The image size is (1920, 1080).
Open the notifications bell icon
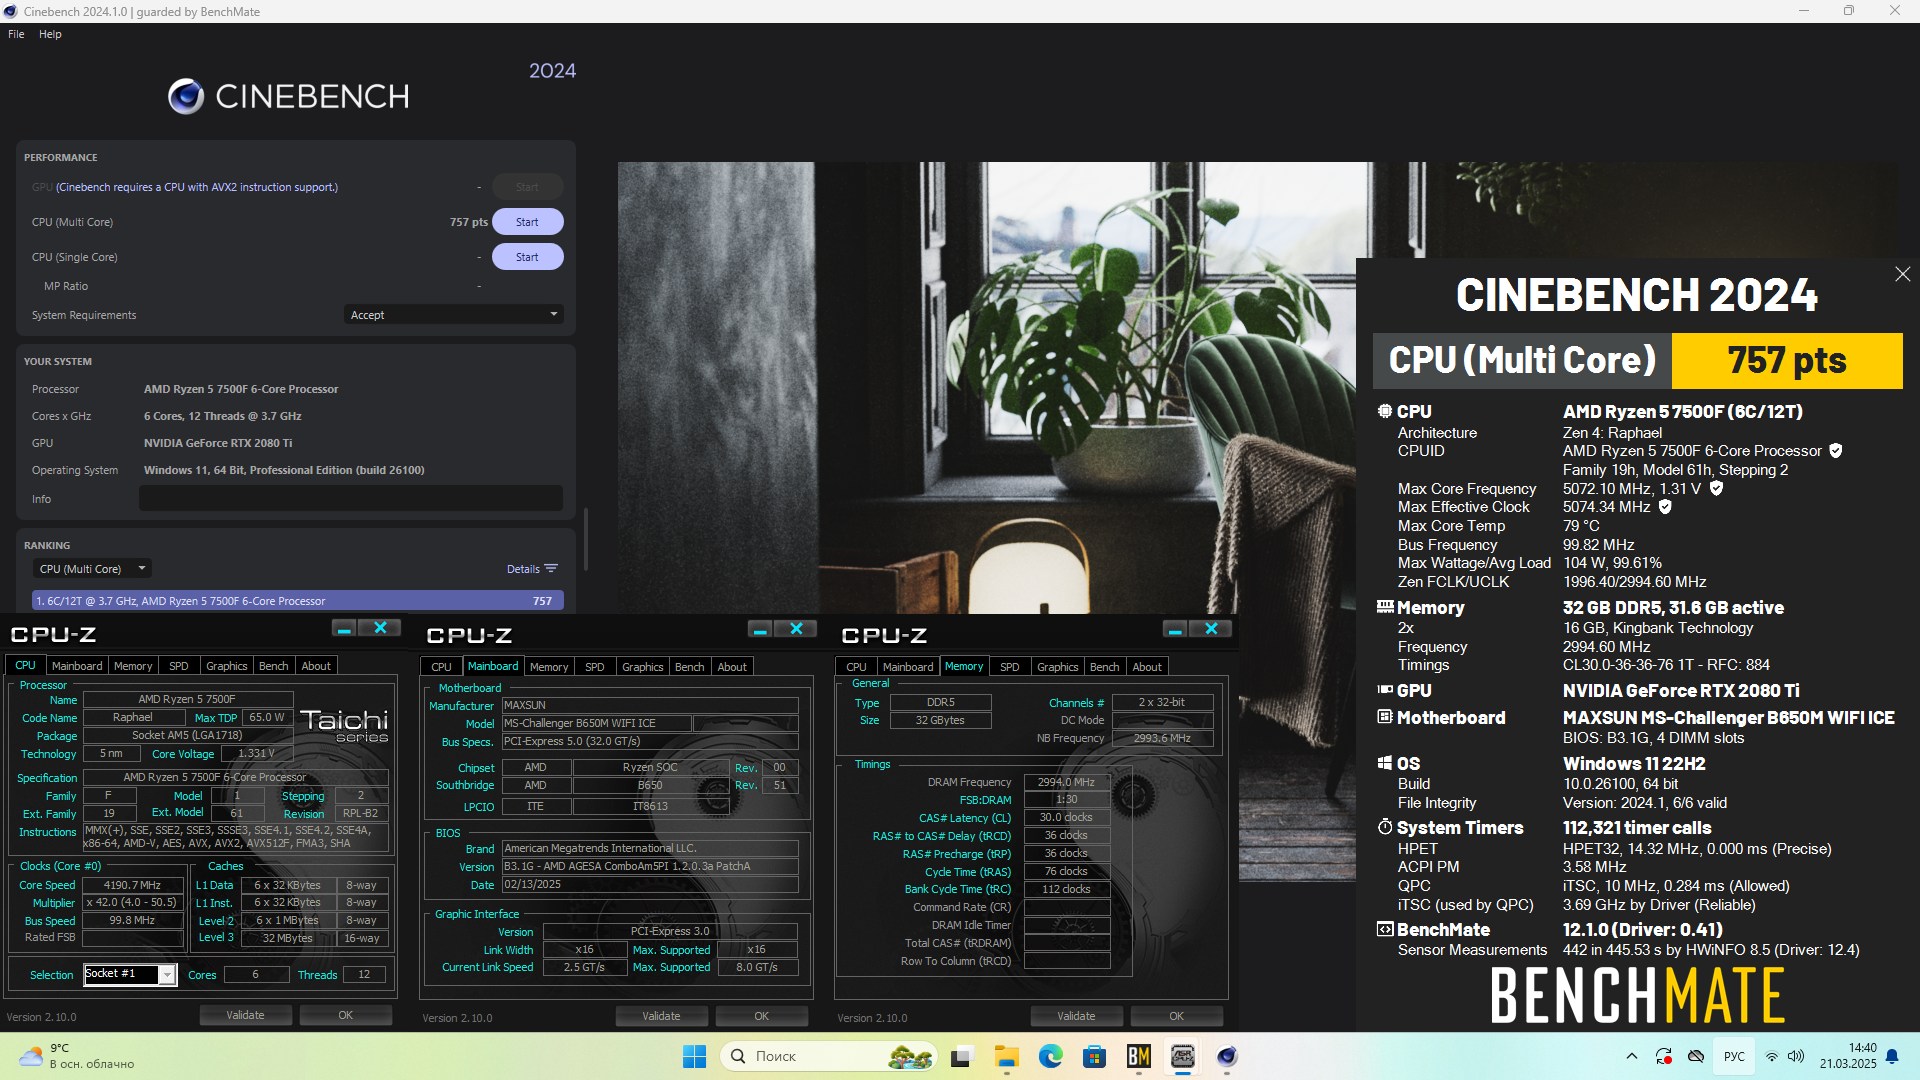(x=1892, y=1056)
